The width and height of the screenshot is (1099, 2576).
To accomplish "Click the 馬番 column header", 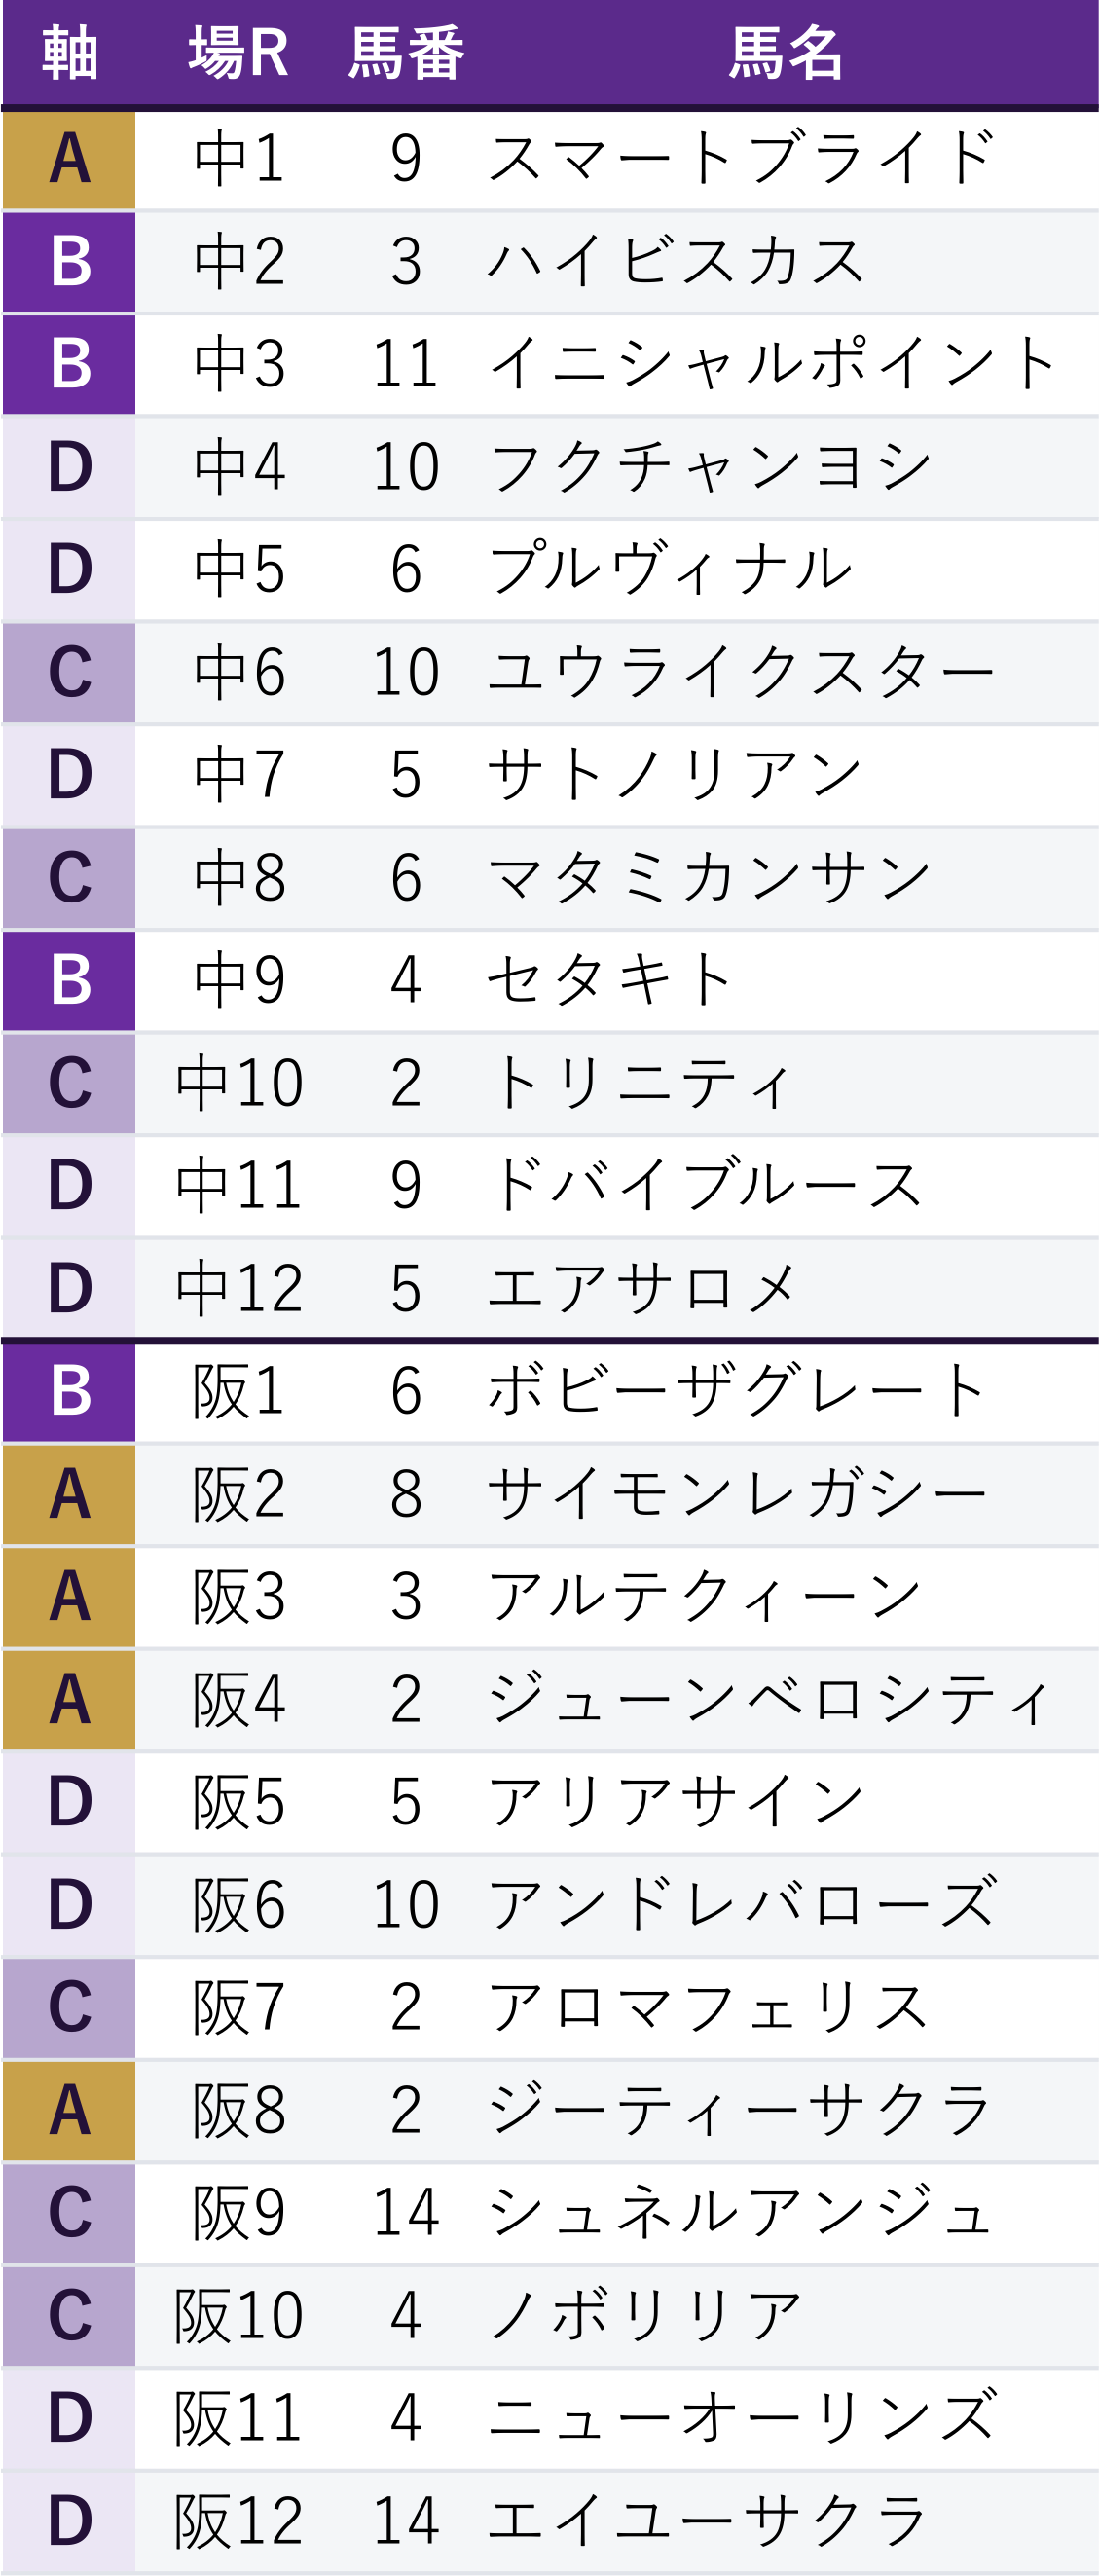I will pos(406,53).
